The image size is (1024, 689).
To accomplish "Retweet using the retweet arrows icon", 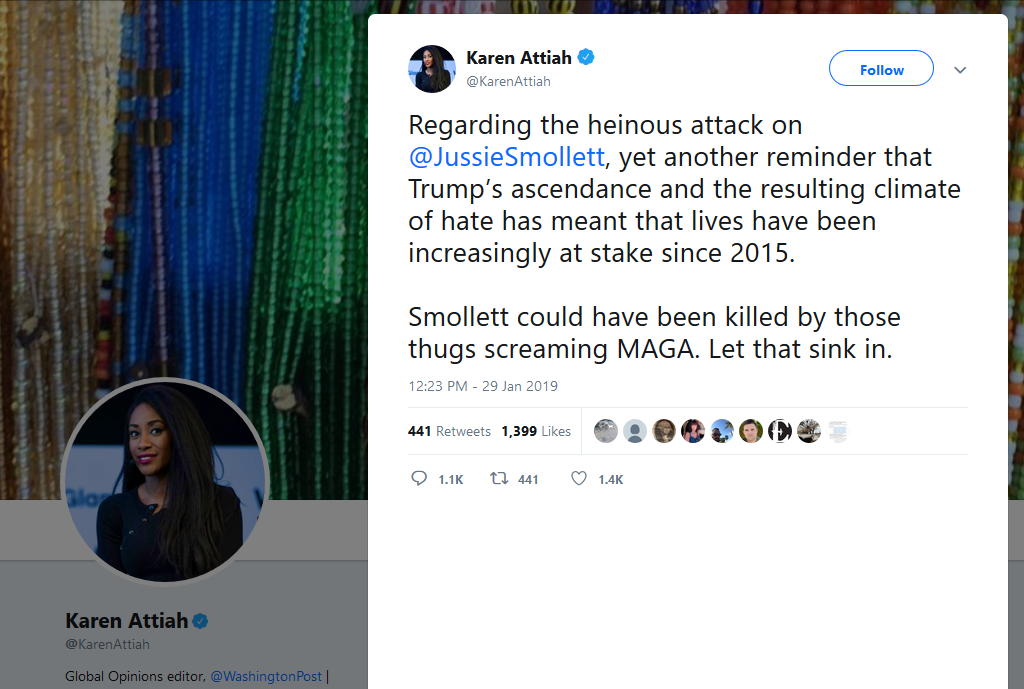I will (x=499, y=479).
